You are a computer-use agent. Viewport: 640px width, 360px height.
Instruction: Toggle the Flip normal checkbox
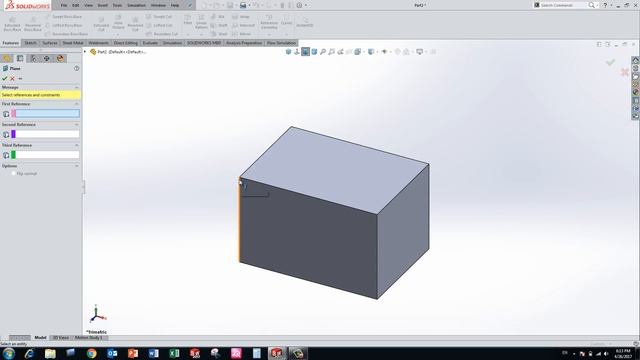coord(13,173)
